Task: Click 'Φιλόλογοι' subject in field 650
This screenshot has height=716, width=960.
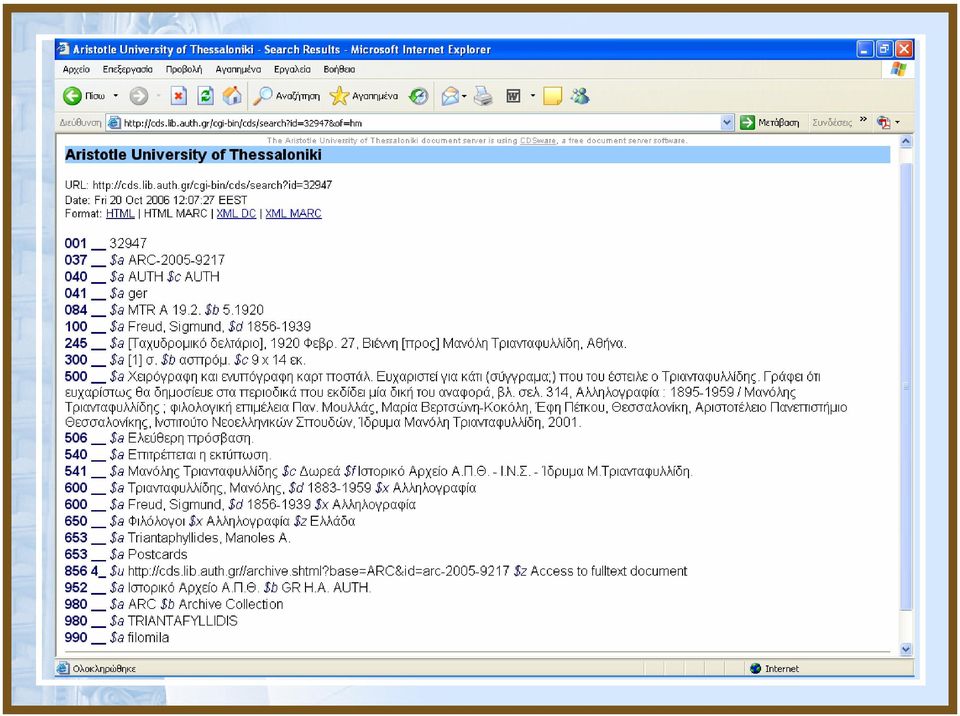Action: 156,521
